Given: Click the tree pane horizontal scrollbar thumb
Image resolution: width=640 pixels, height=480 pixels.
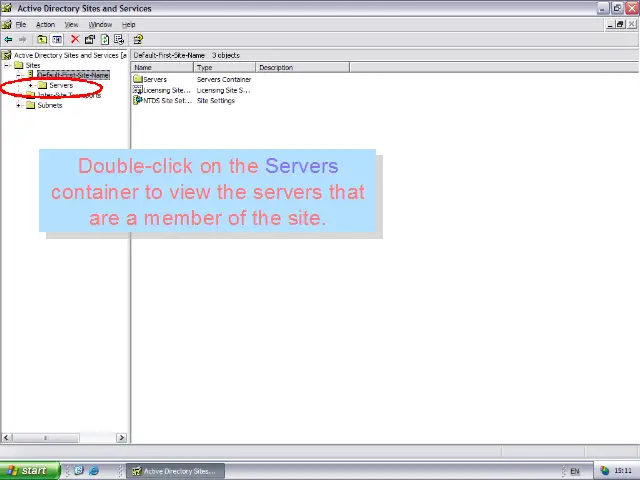Looking at the screenshot, I should click(45, 438).
